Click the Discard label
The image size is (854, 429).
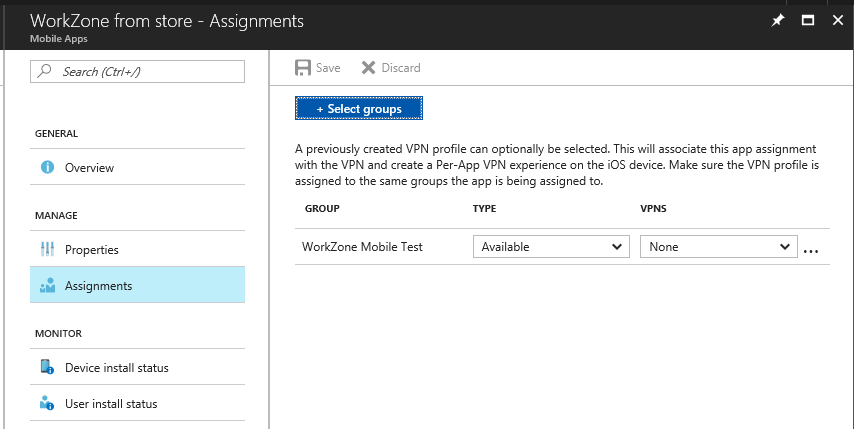(401, 68)
